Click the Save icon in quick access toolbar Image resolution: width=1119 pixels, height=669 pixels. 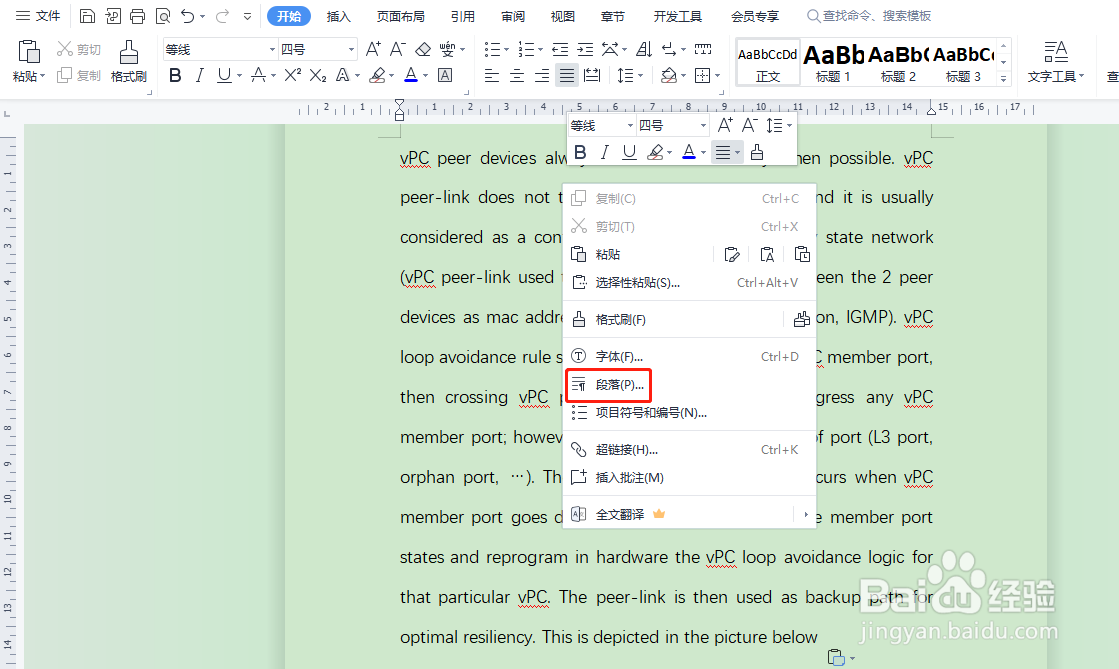tap(87, 16)
